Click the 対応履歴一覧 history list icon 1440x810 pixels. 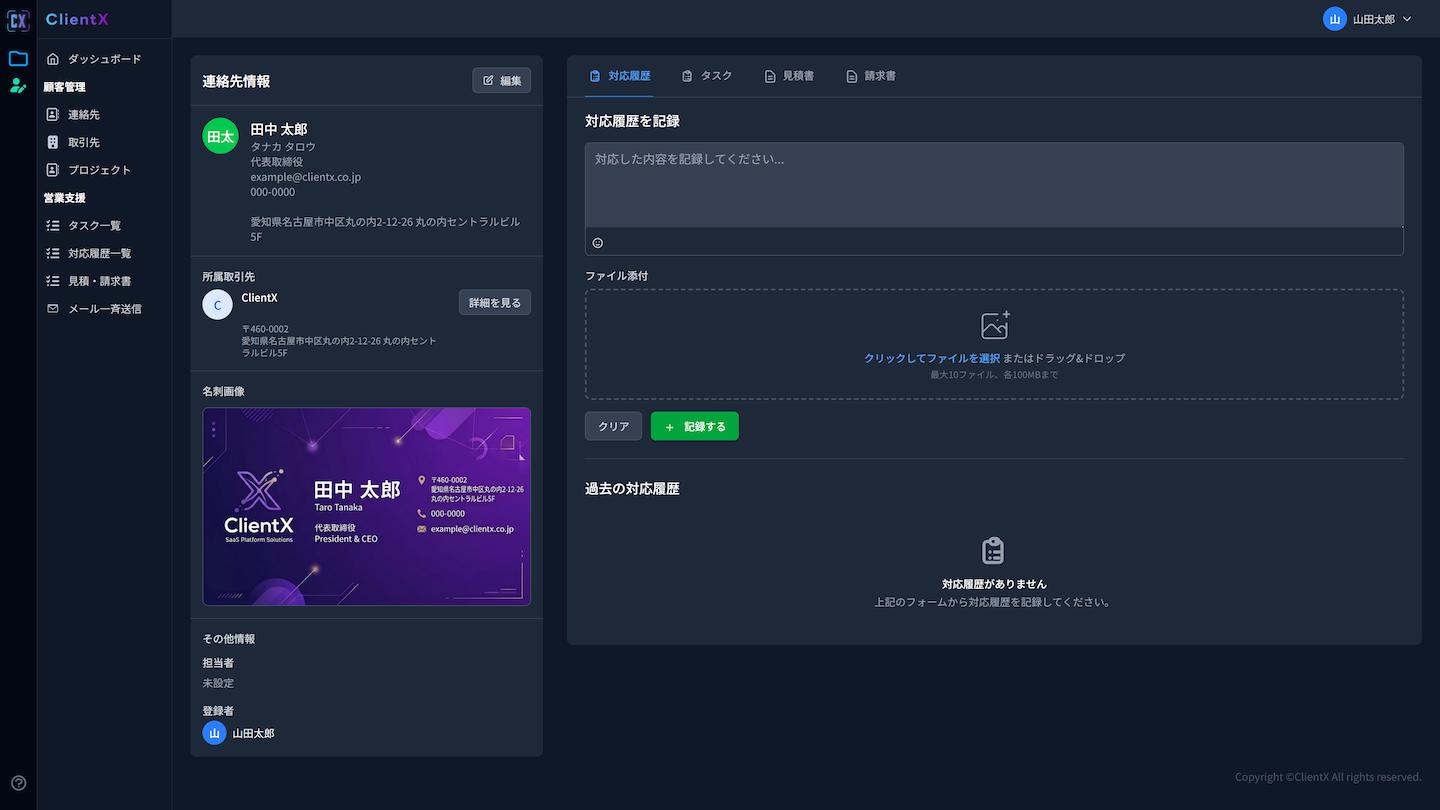click(x=51, y=253)
